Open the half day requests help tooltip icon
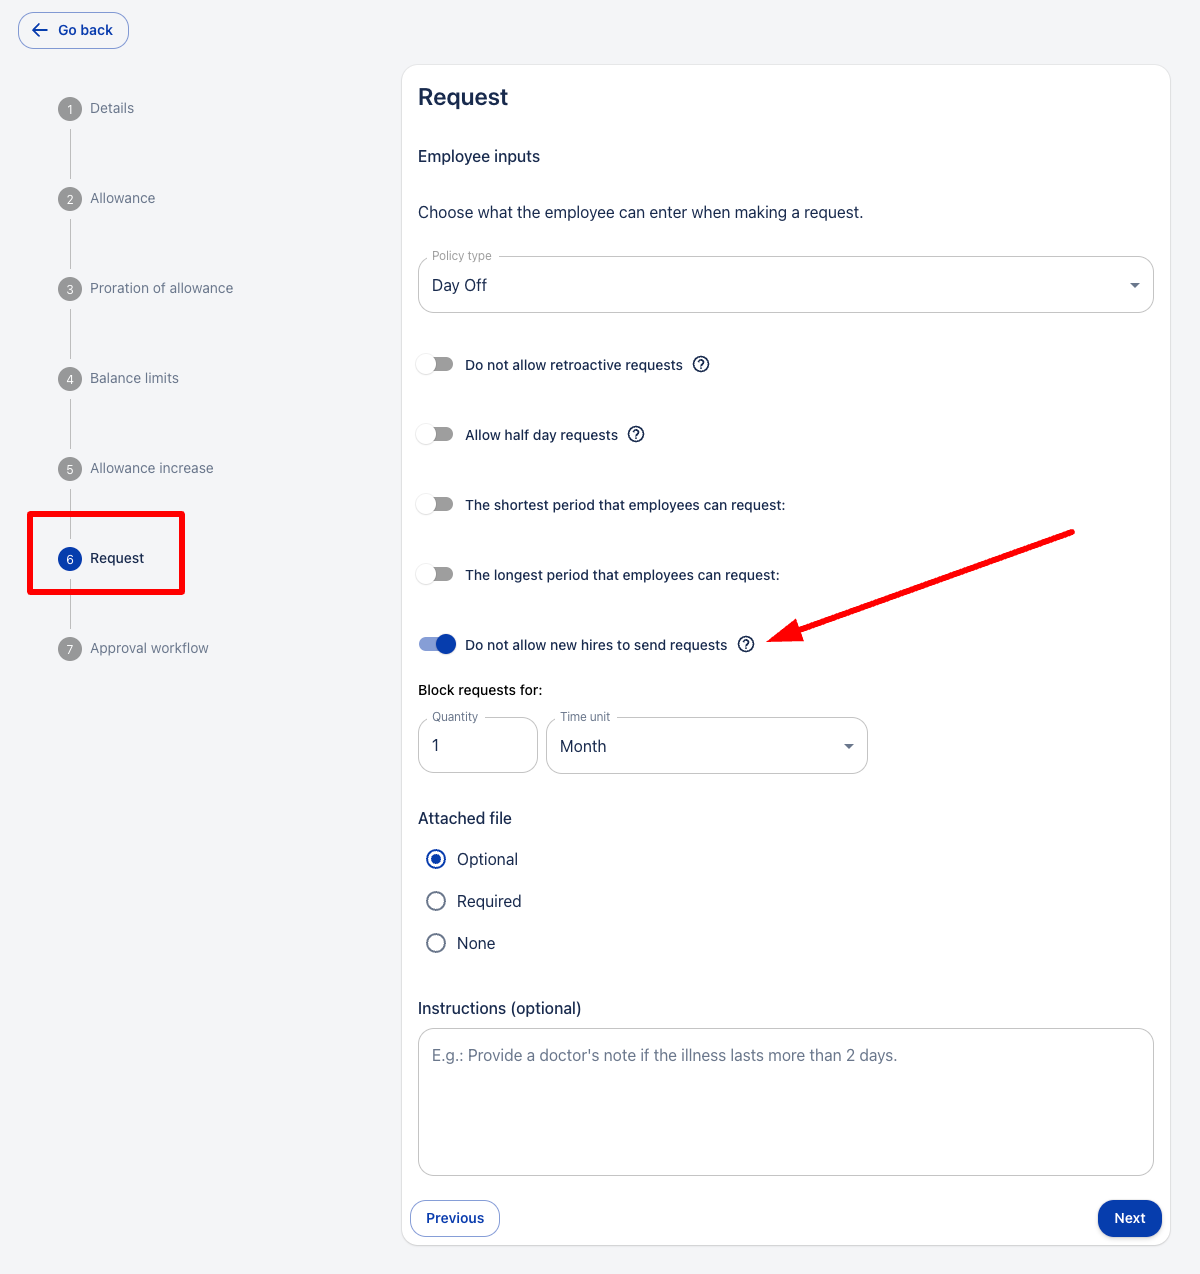 (x=636, y=434)
